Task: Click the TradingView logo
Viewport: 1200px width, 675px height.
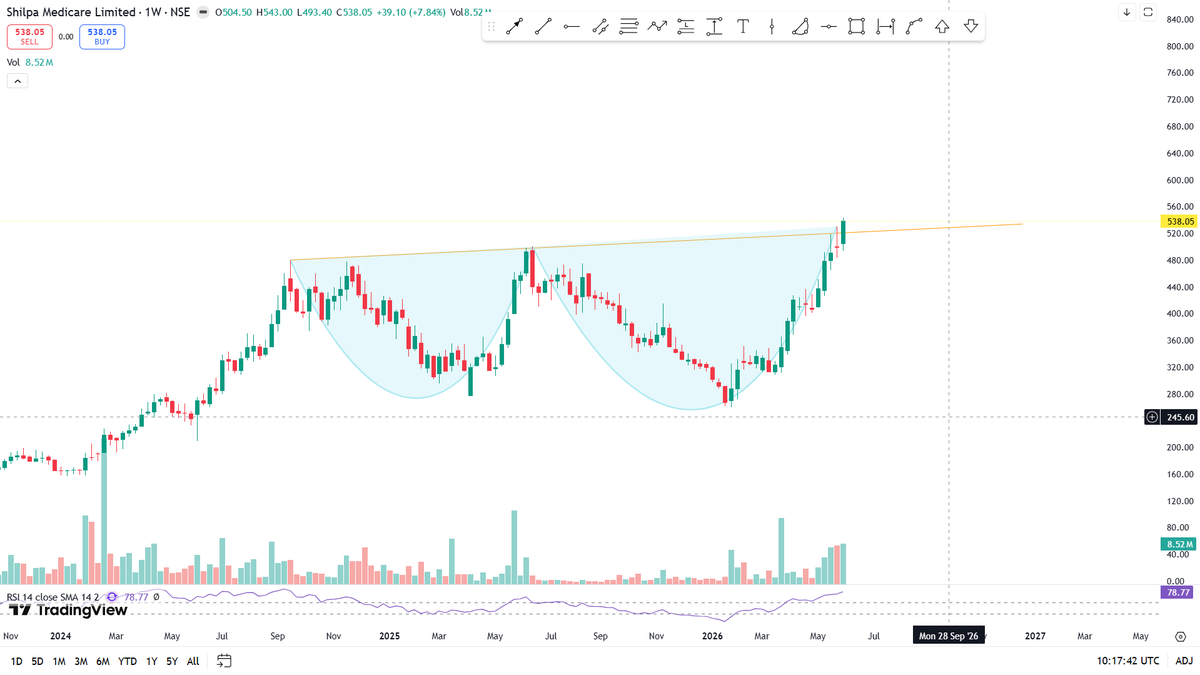Action: (68, 609)
